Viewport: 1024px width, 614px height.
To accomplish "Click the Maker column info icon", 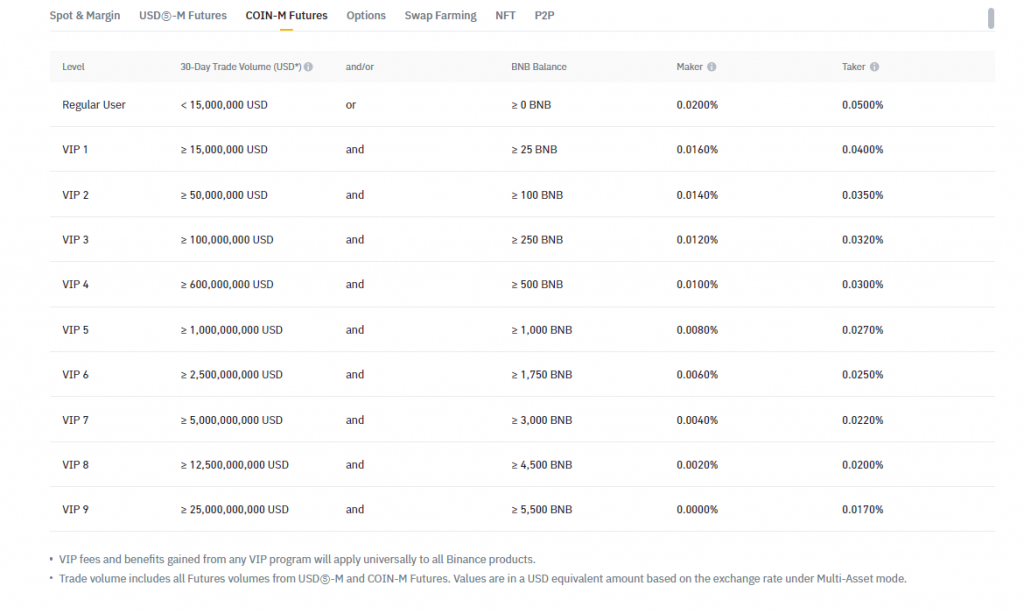I will click(x=712, y=67).
